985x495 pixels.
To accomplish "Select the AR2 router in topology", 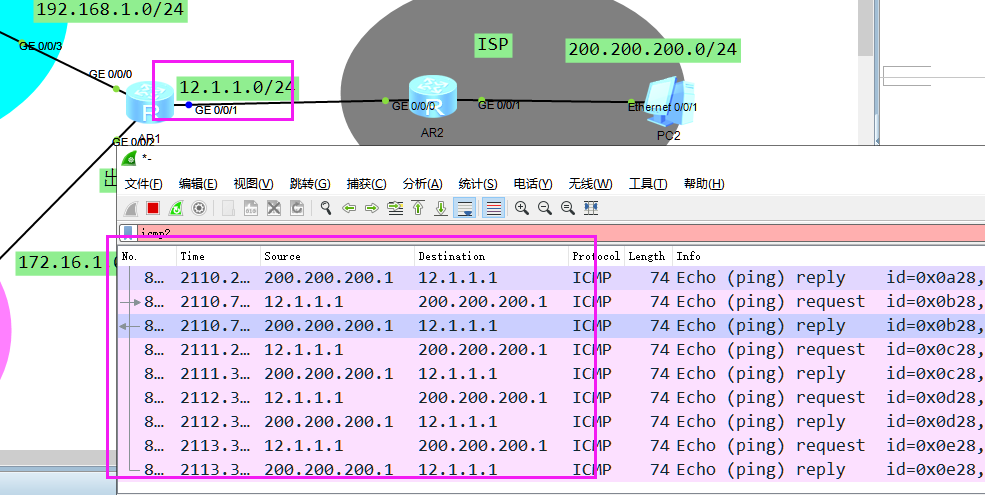I will tap(432, 97).
